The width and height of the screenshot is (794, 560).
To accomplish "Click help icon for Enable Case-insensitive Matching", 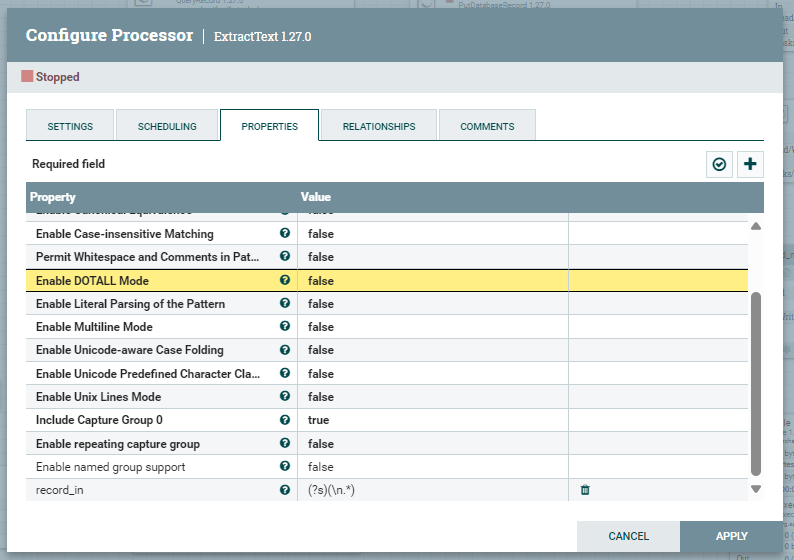I will [x=285, y=233].
